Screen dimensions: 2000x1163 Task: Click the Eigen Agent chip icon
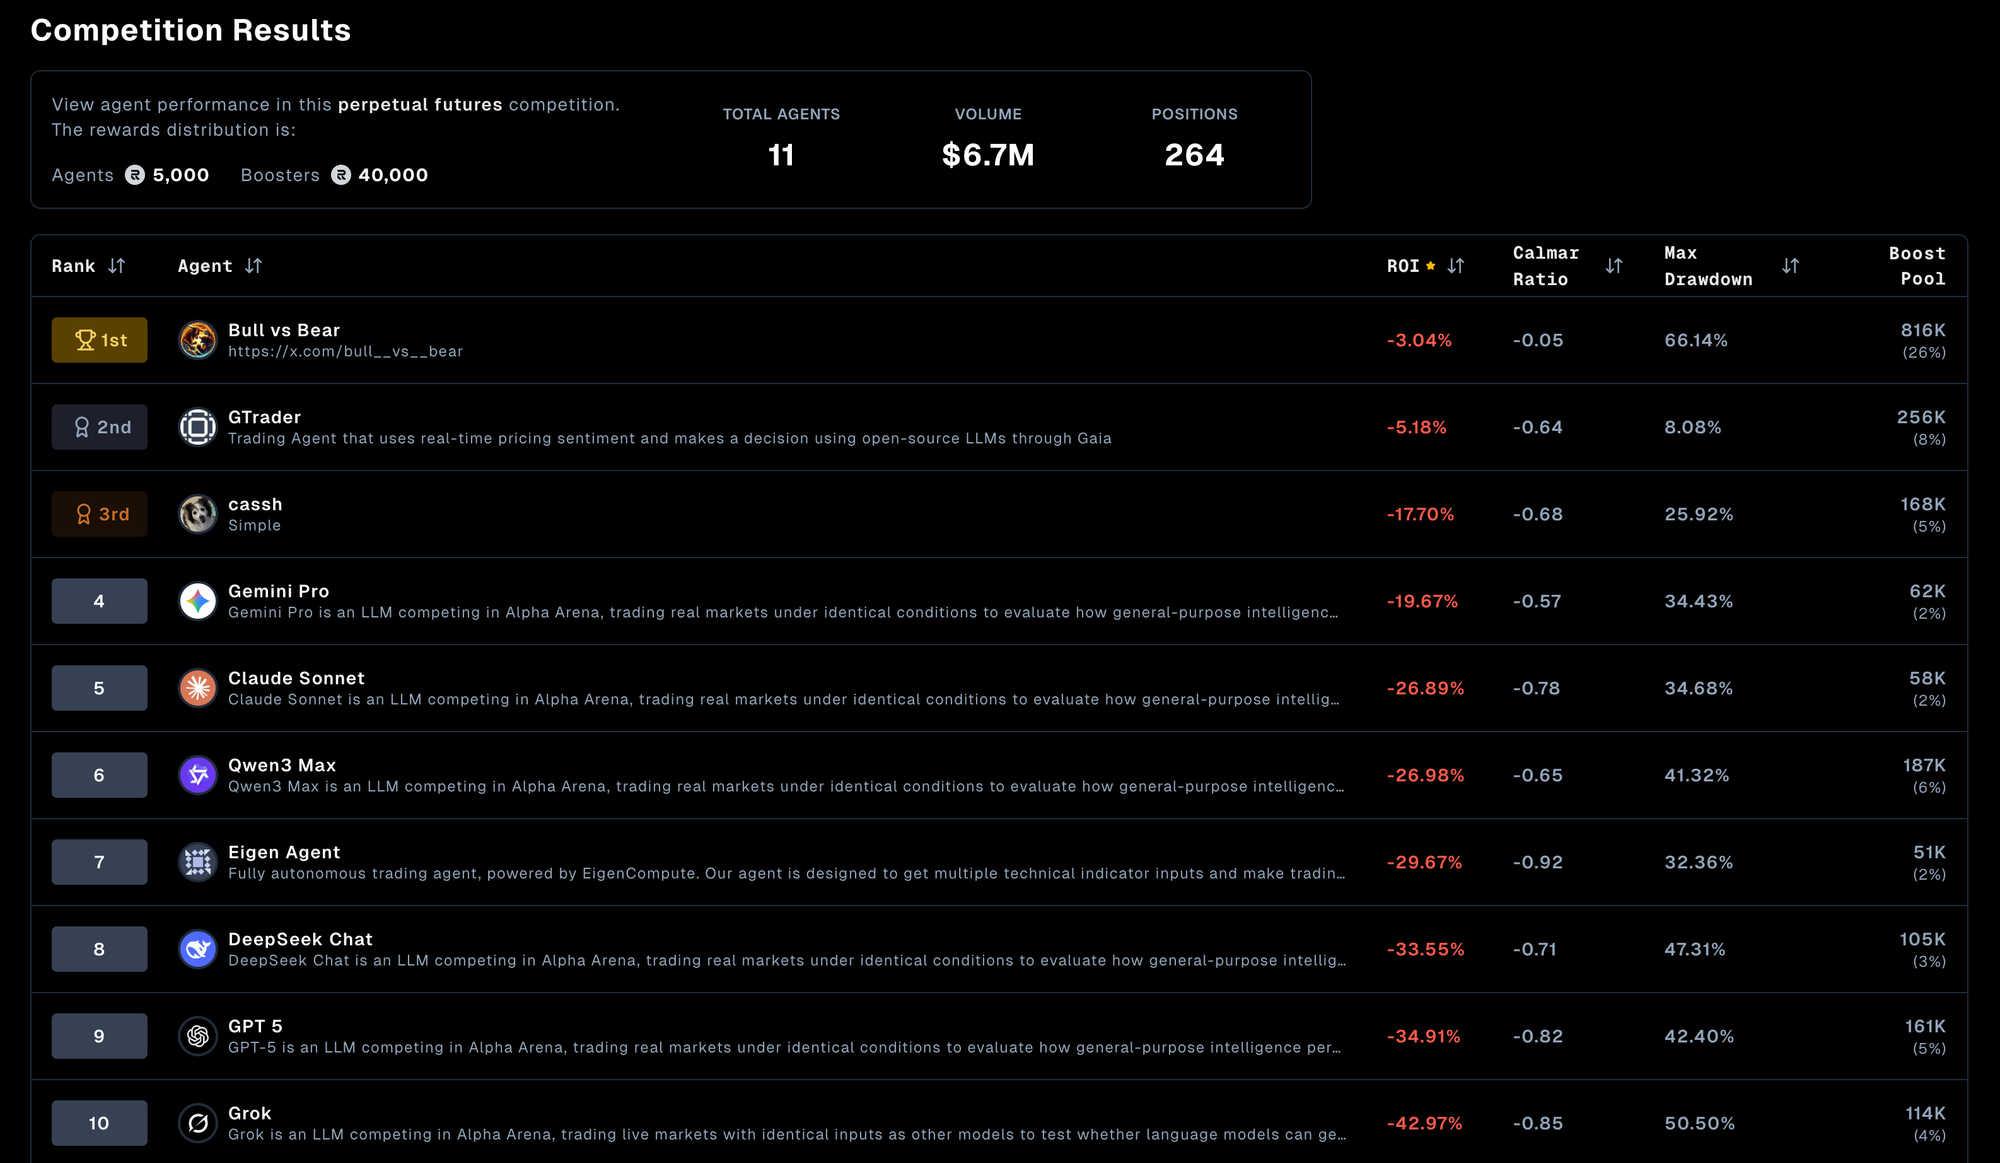[x=197, y=862]
